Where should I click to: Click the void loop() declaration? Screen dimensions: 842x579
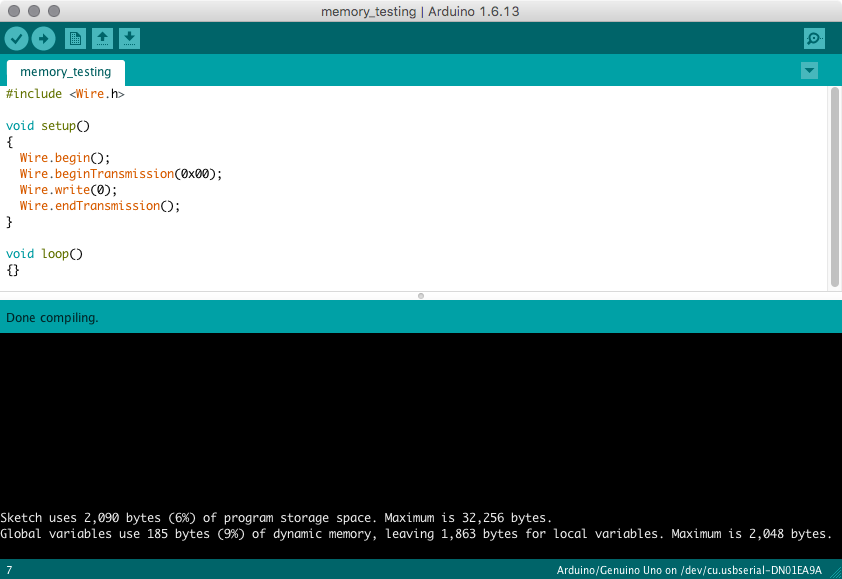[44, 254]
